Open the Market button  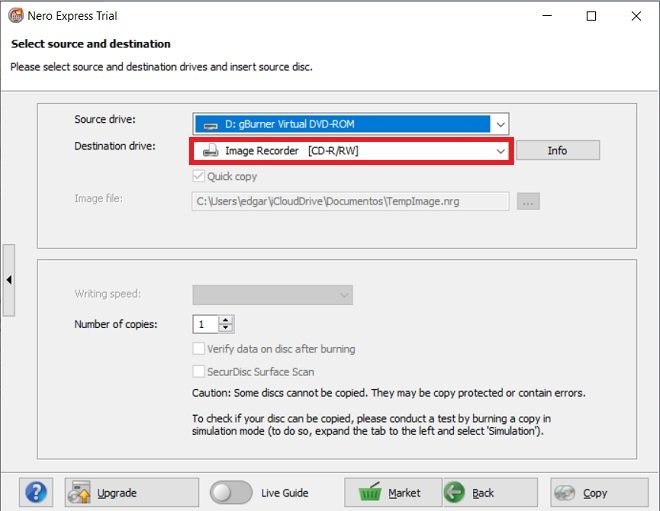(393, 492)
